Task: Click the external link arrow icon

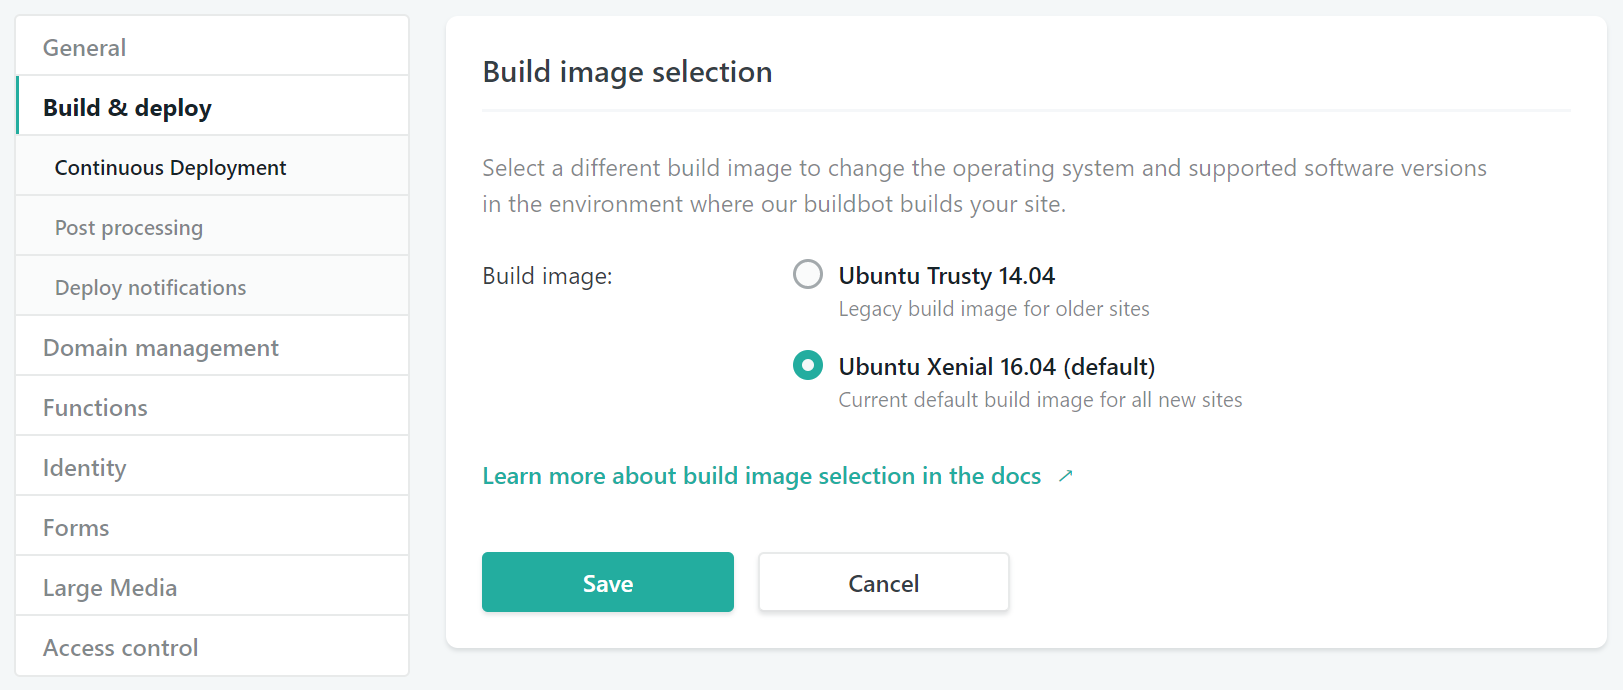Action: 1065,476
